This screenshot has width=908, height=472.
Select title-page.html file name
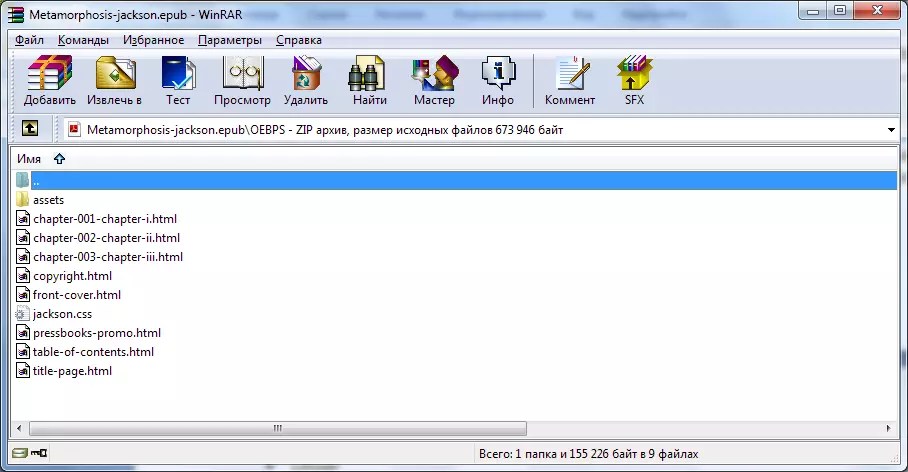(72, 371)
